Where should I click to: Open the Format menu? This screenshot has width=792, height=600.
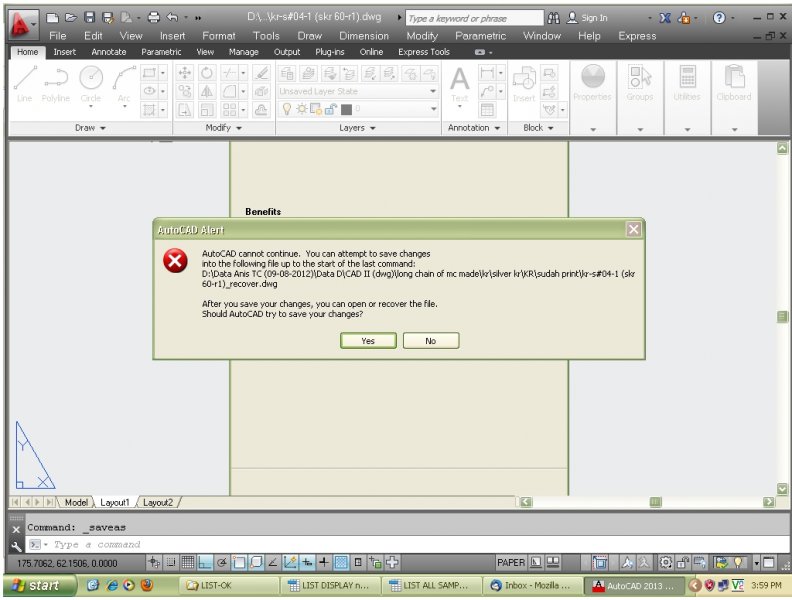point(219,36)
